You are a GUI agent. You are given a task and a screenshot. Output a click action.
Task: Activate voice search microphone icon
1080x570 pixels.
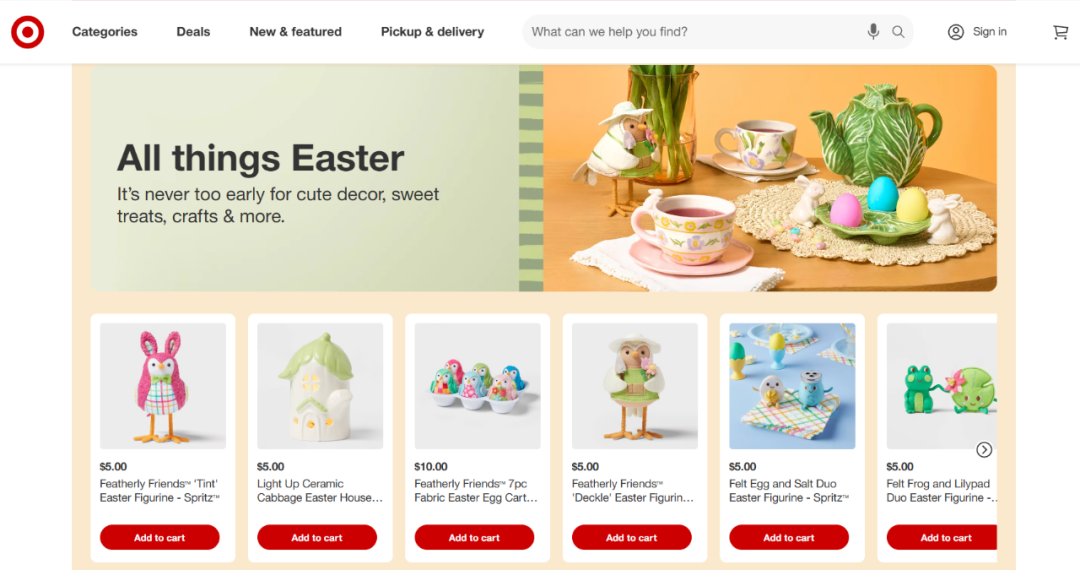873,32
